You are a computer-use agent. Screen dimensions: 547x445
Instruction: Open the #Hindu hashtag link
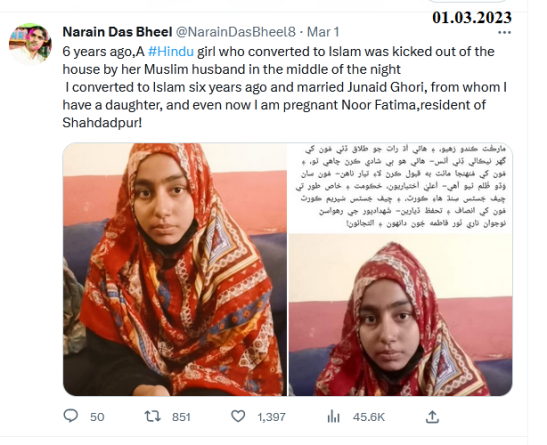click(171, 52)
